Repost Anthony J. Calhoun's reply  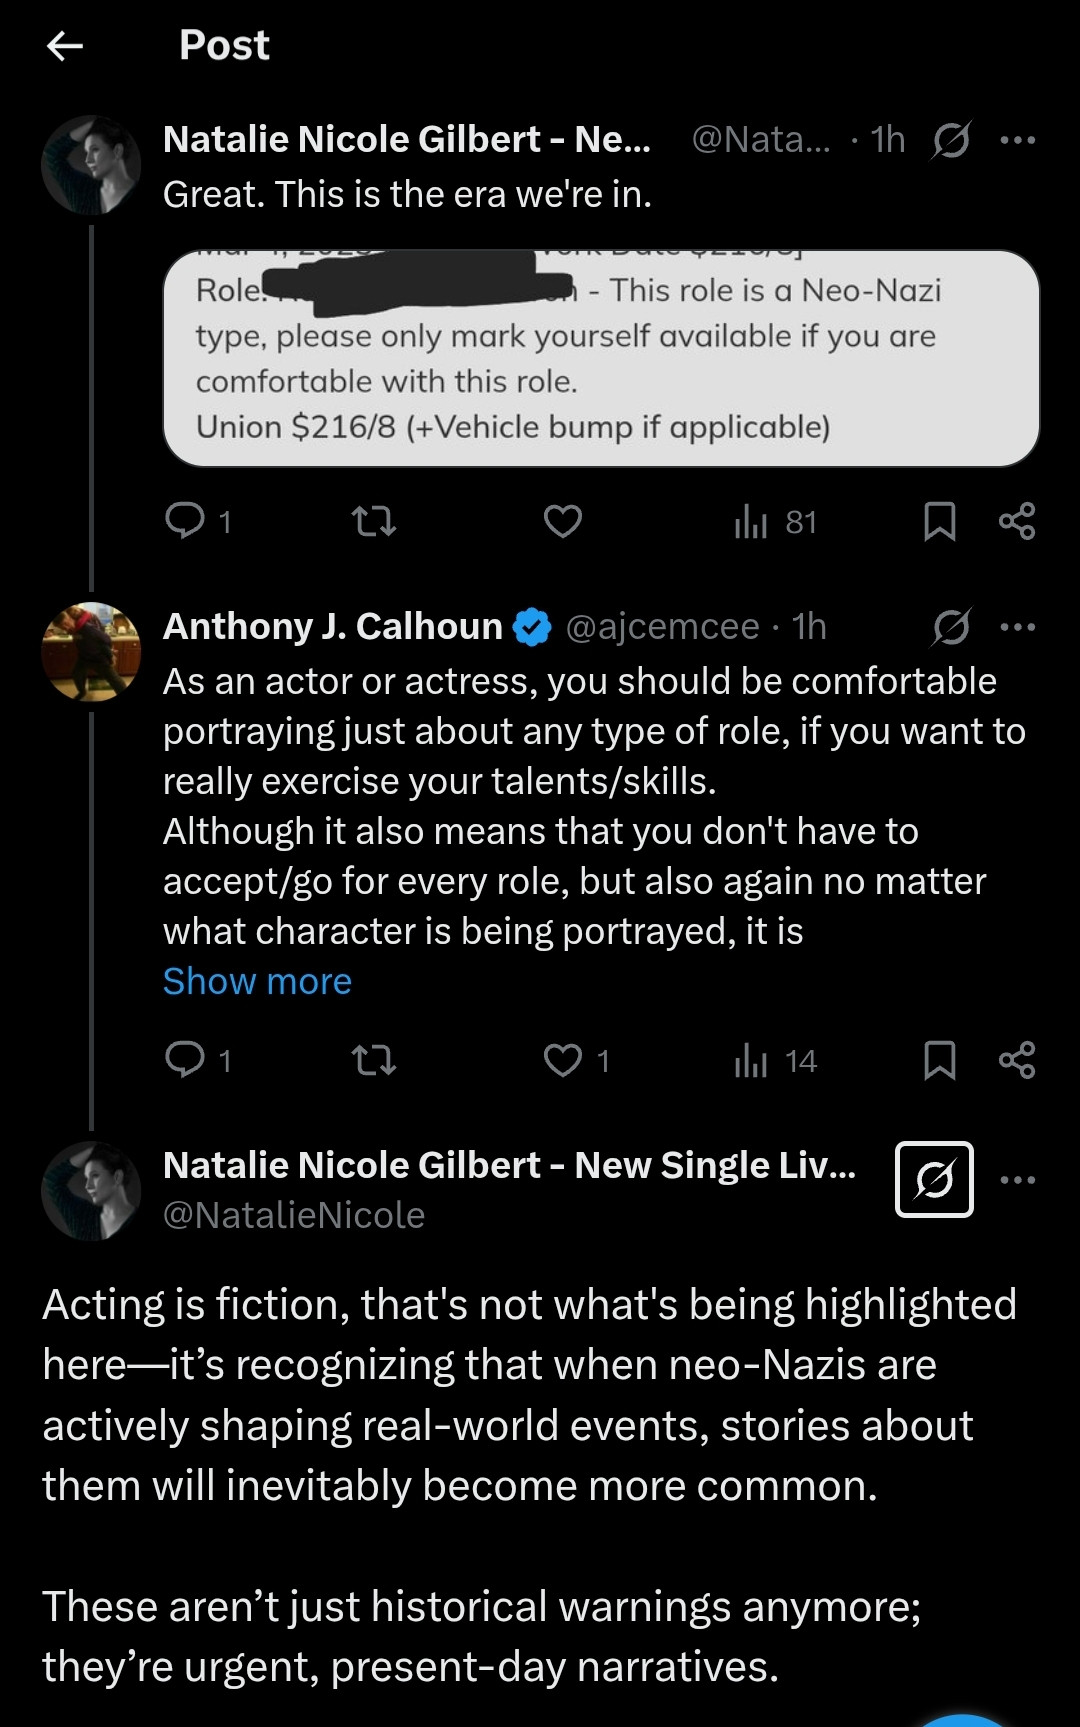coord(375,1060)
